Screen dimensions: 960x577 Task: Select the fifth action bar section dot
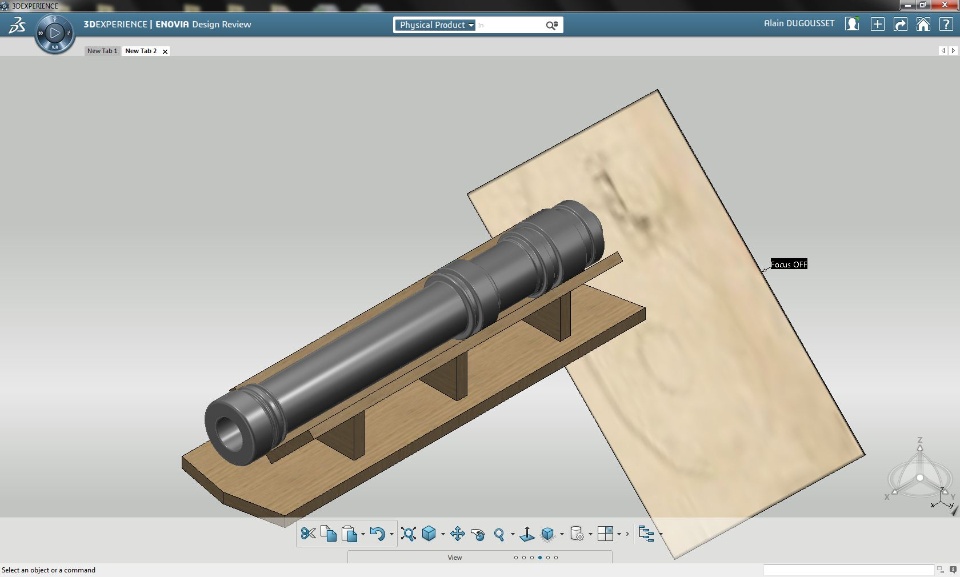[548, 557]
